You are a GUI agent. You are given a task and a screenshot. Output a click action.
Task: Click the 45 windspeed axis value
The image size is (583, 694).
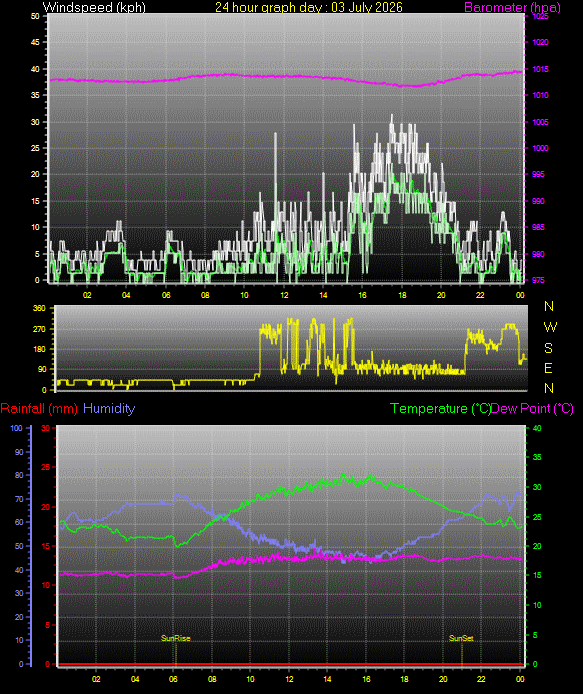35,42
